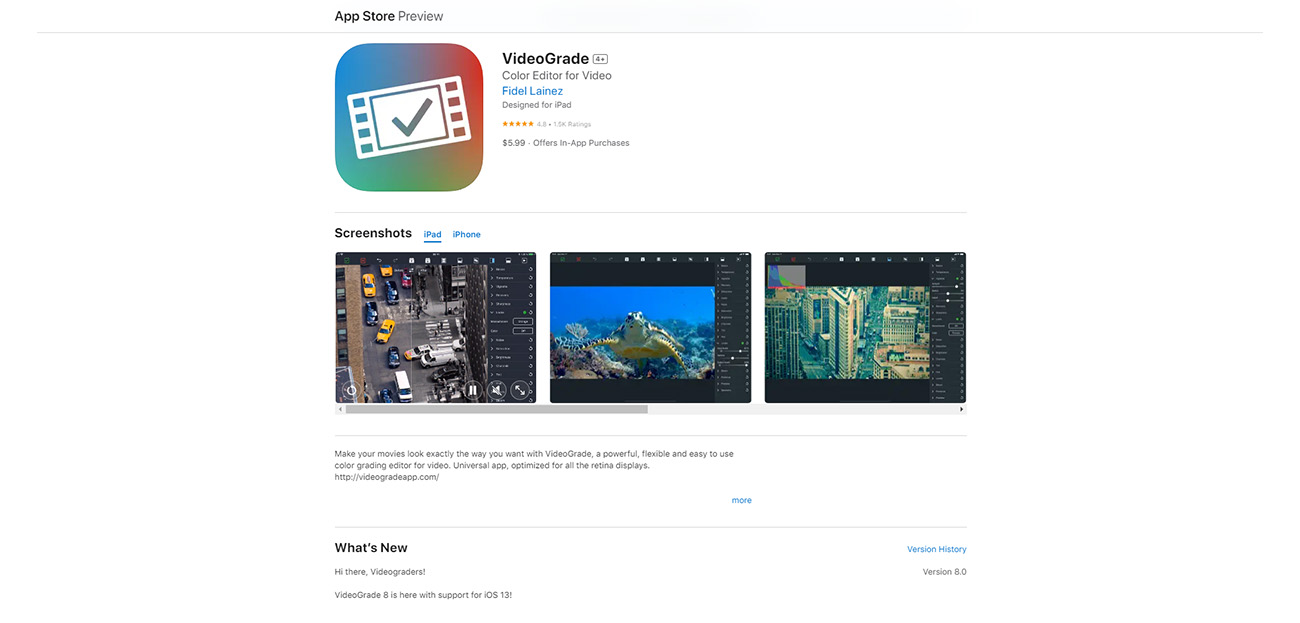This screenshot has width=1300, height=623.
Task: Click the $5.99 price label
Action: coord(513,142)
